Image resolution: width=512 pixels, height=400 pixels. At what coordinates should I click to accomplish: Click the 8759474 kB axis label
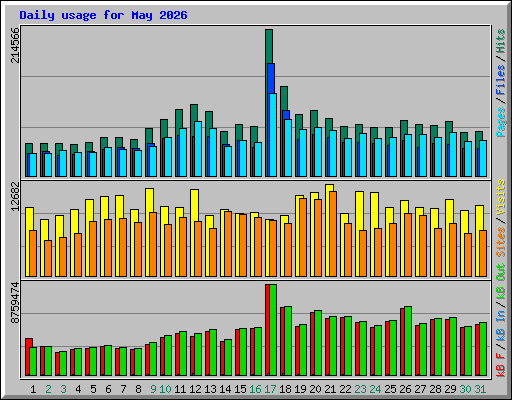click(x=15, y=303)
